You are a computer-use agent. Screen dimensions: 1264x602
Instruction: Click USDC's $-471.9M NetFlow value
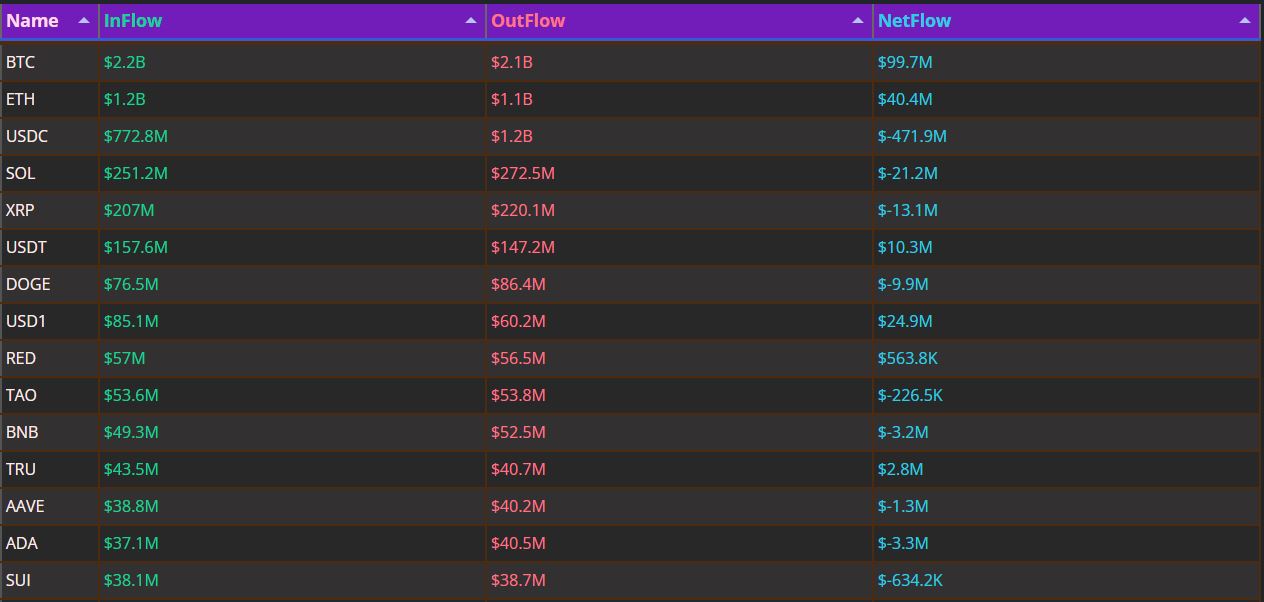911,136
